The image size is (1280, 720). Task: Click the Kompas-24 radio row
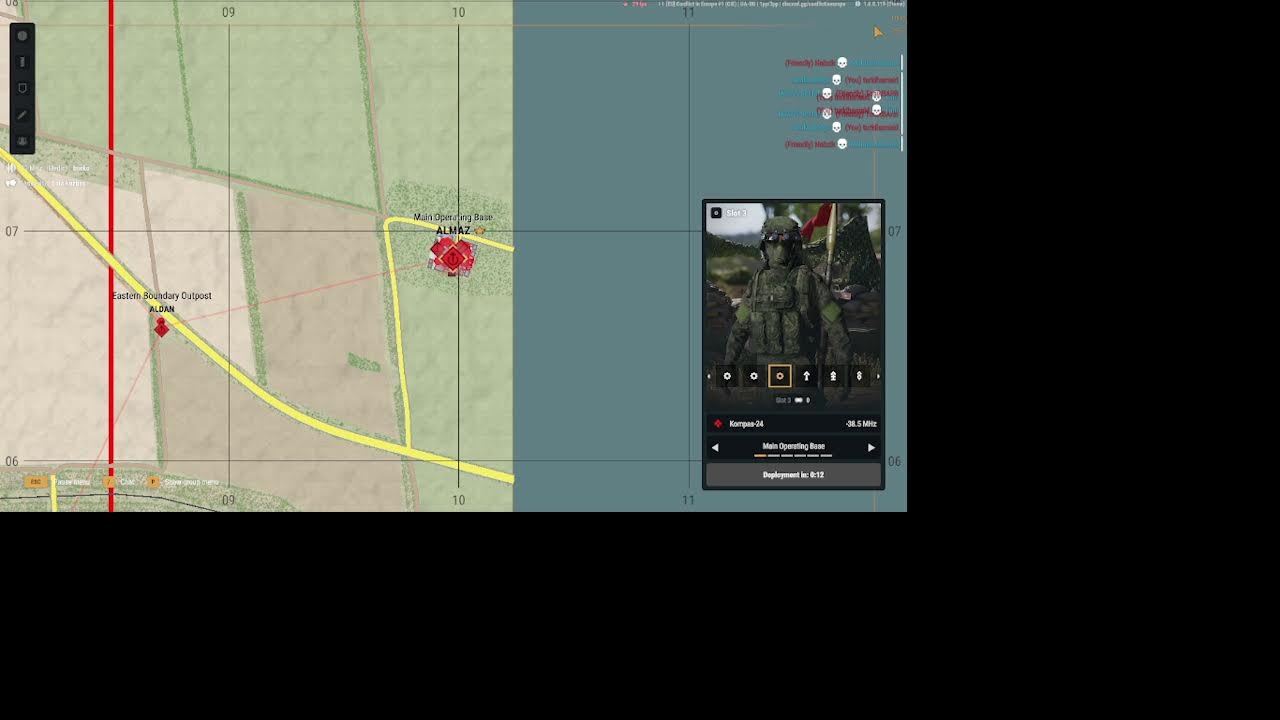click(793, 424)
